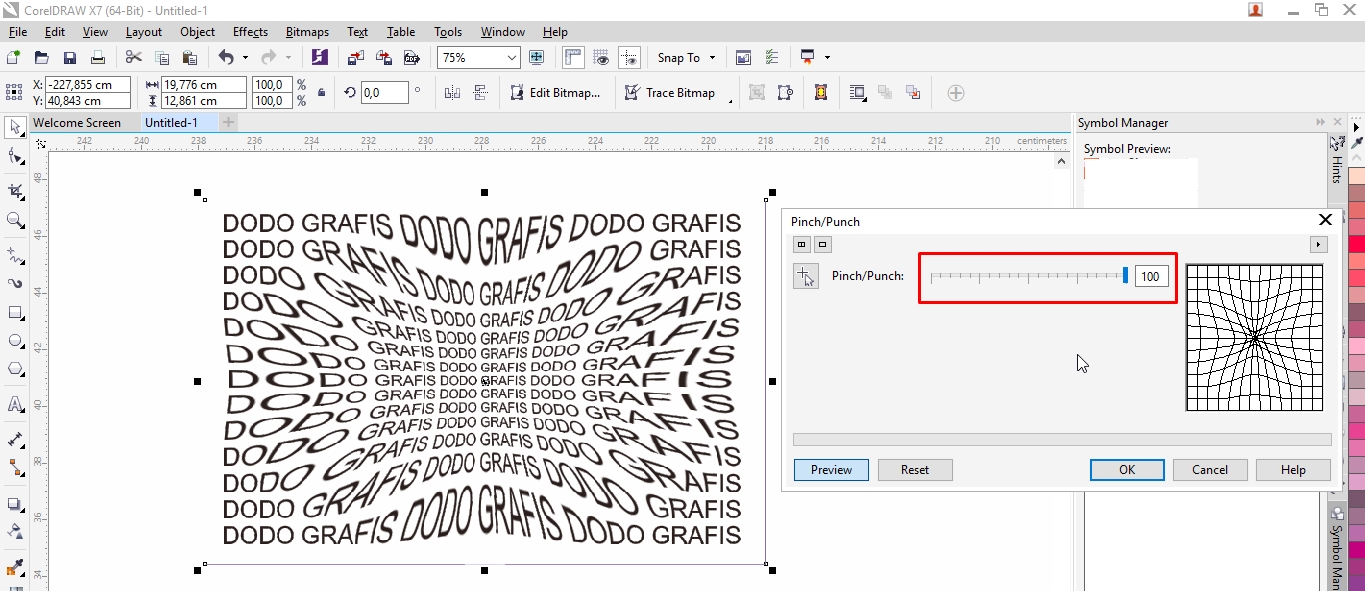This screenshot has height=591, width=1365.
Task: Open the Snap To dropdown
Action: coord(711,57)
